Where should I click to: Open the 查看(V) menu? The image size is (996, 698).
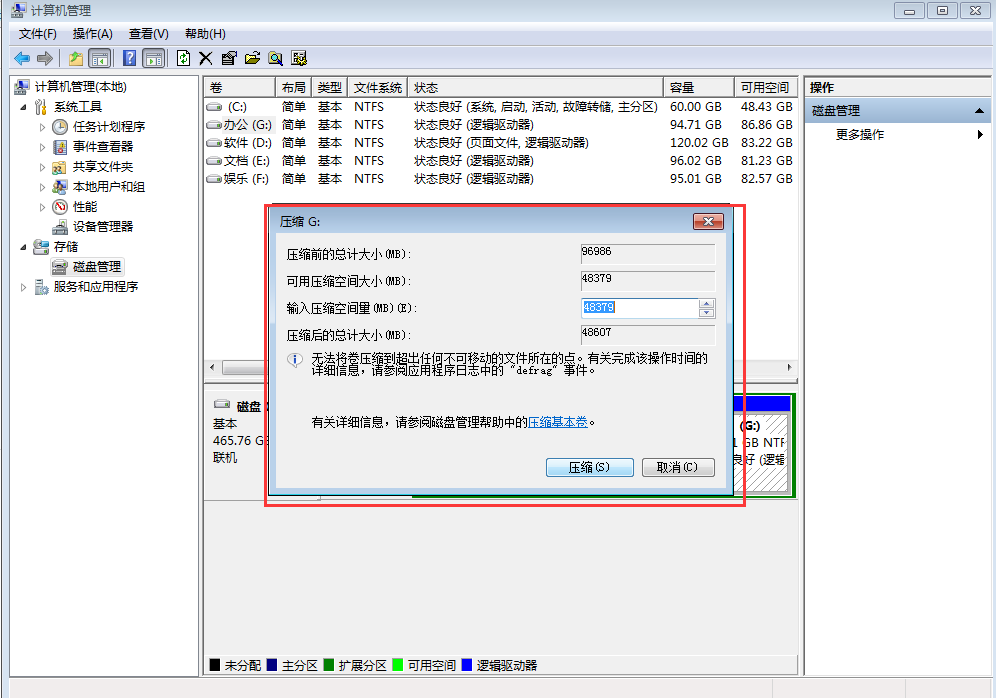(x=149, y=34)
